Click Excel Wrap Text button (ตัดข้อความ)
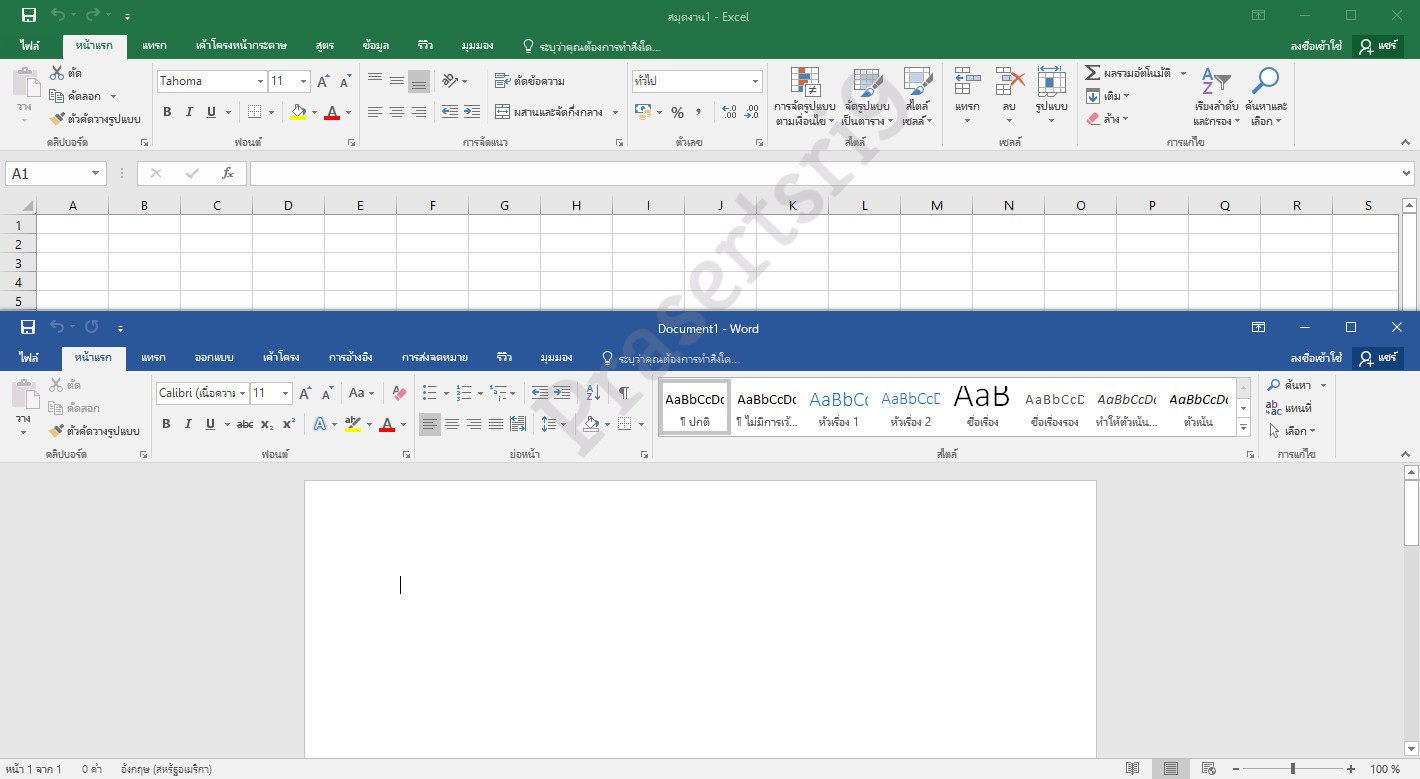Image resolution: width=1420 pixels, height=779 pixels. coord(530,81)
